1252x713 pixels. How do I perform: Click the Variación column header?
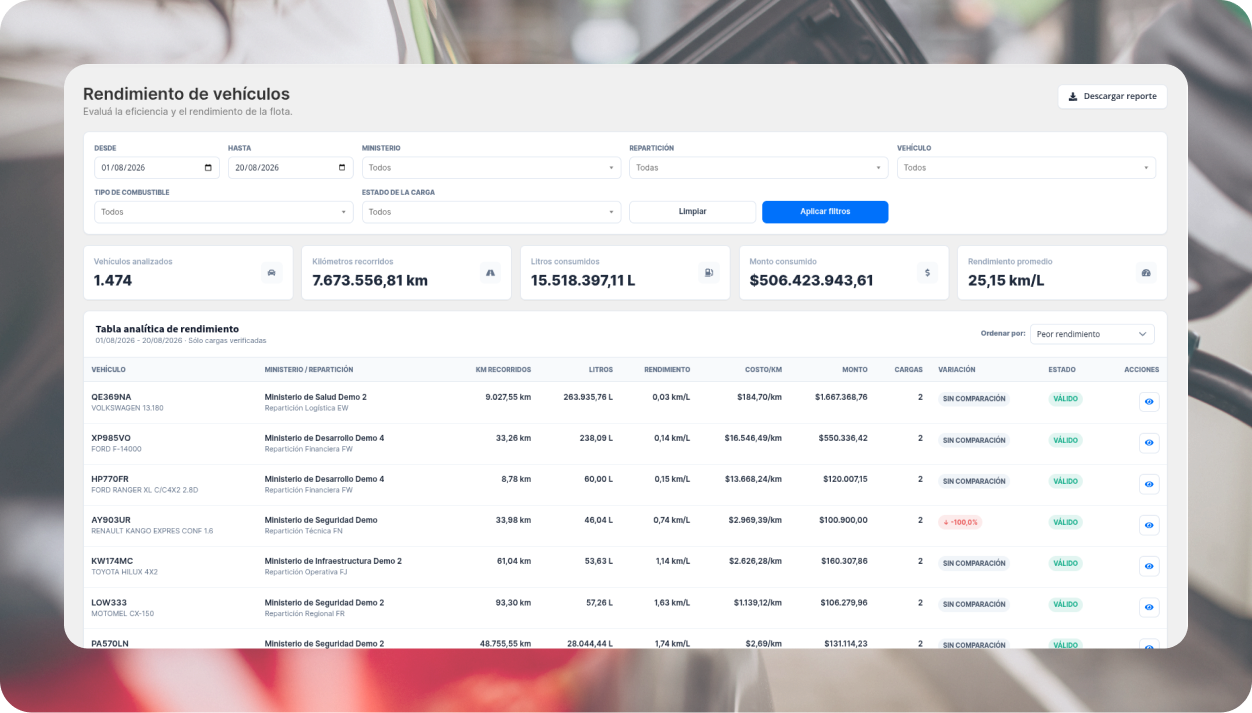[957, 370]
